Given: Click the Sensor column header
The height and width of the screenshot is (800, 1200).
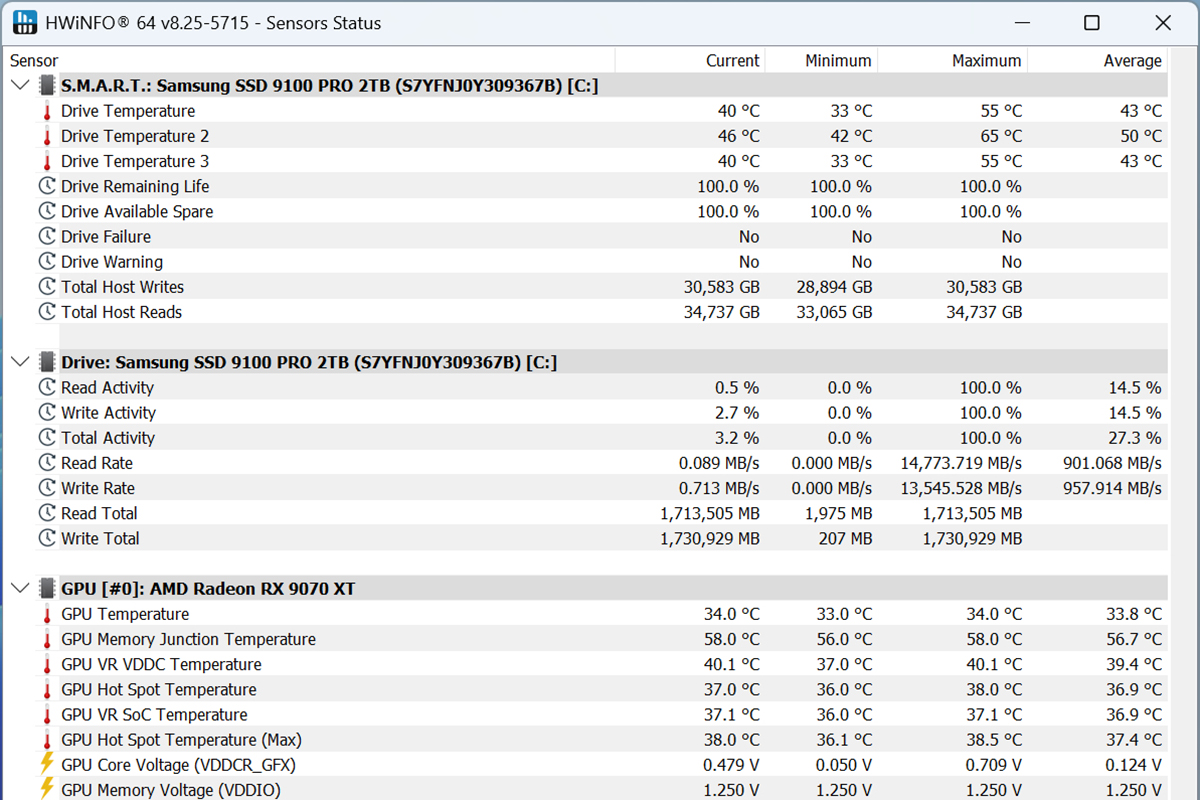Looking at the screenshot, I should click(35, 61).
